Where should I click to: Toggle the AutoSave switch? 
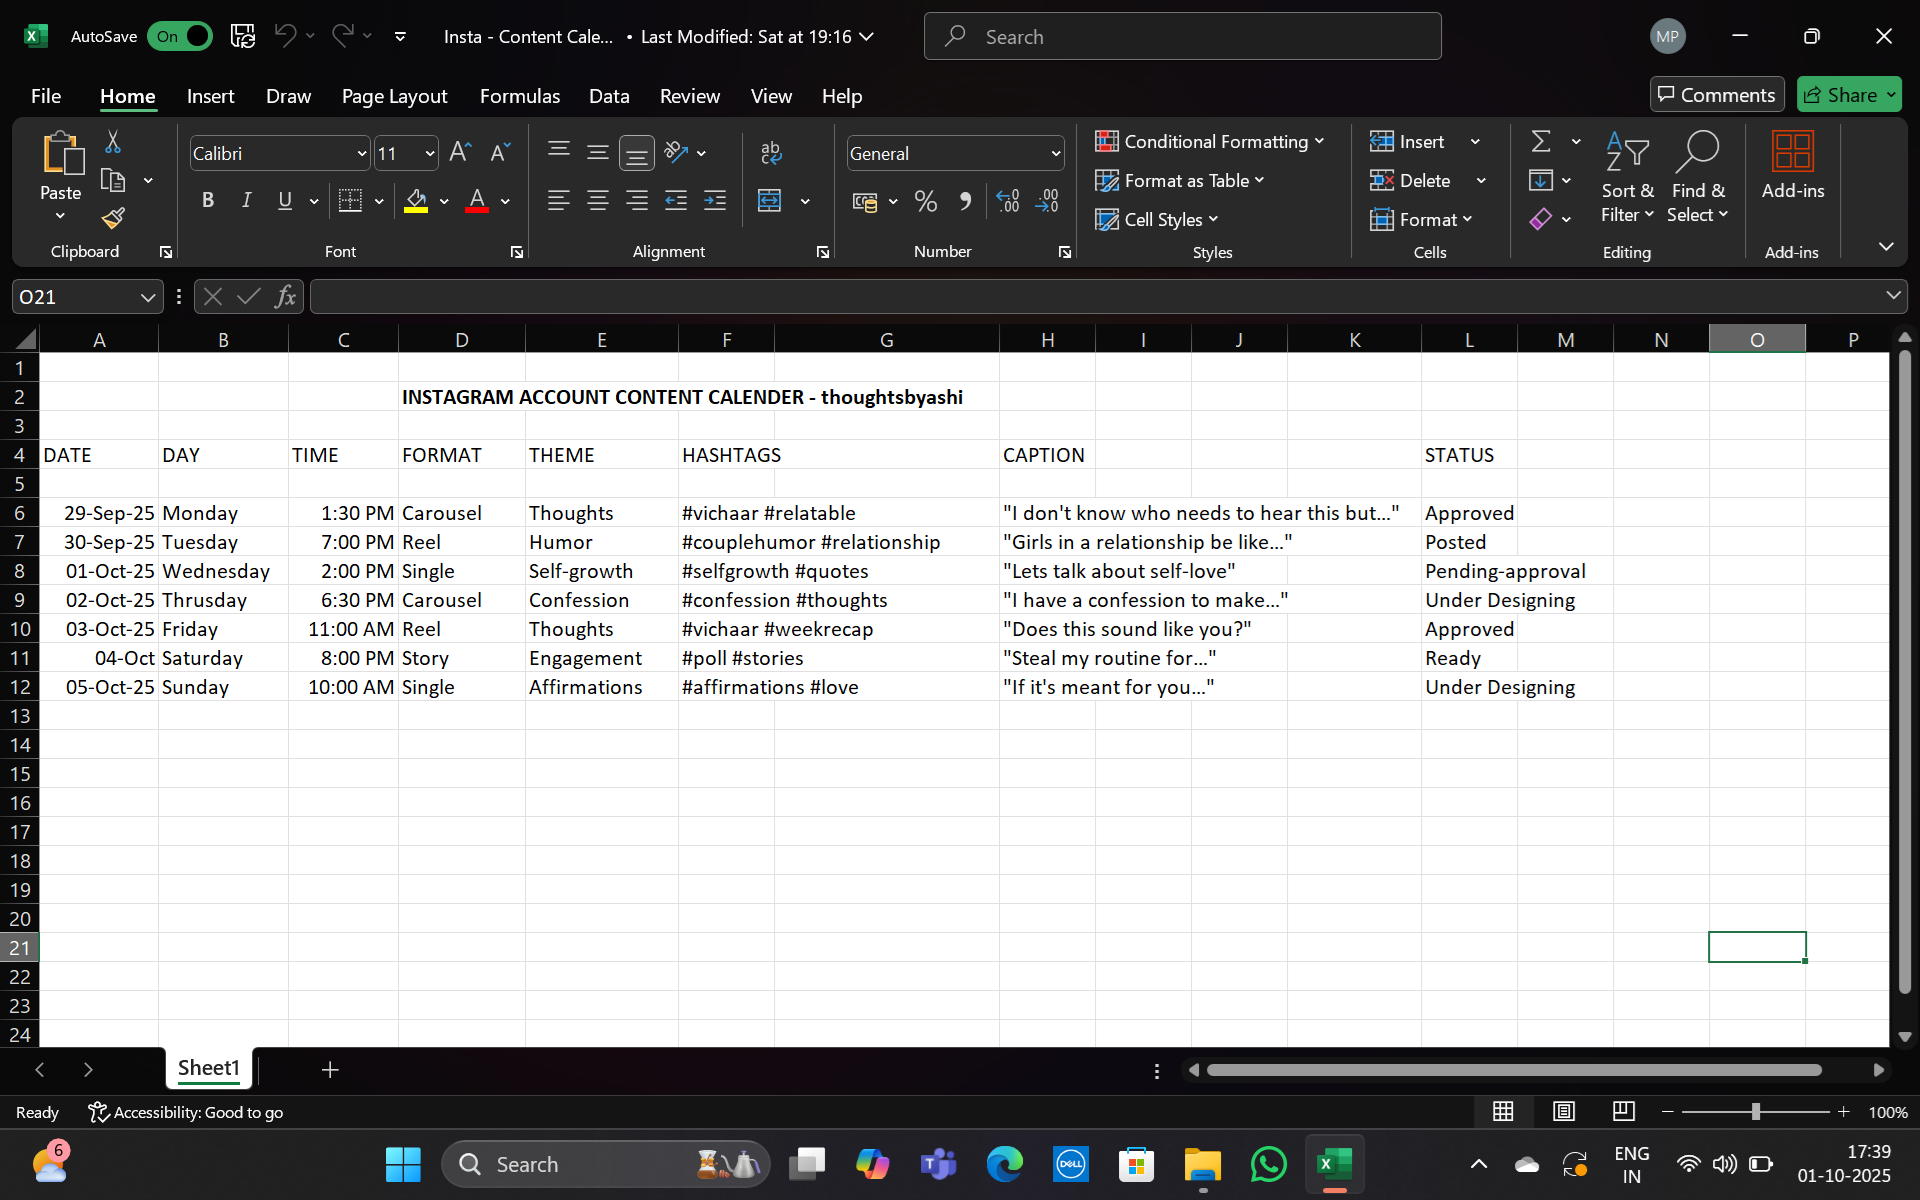[181, 36]
